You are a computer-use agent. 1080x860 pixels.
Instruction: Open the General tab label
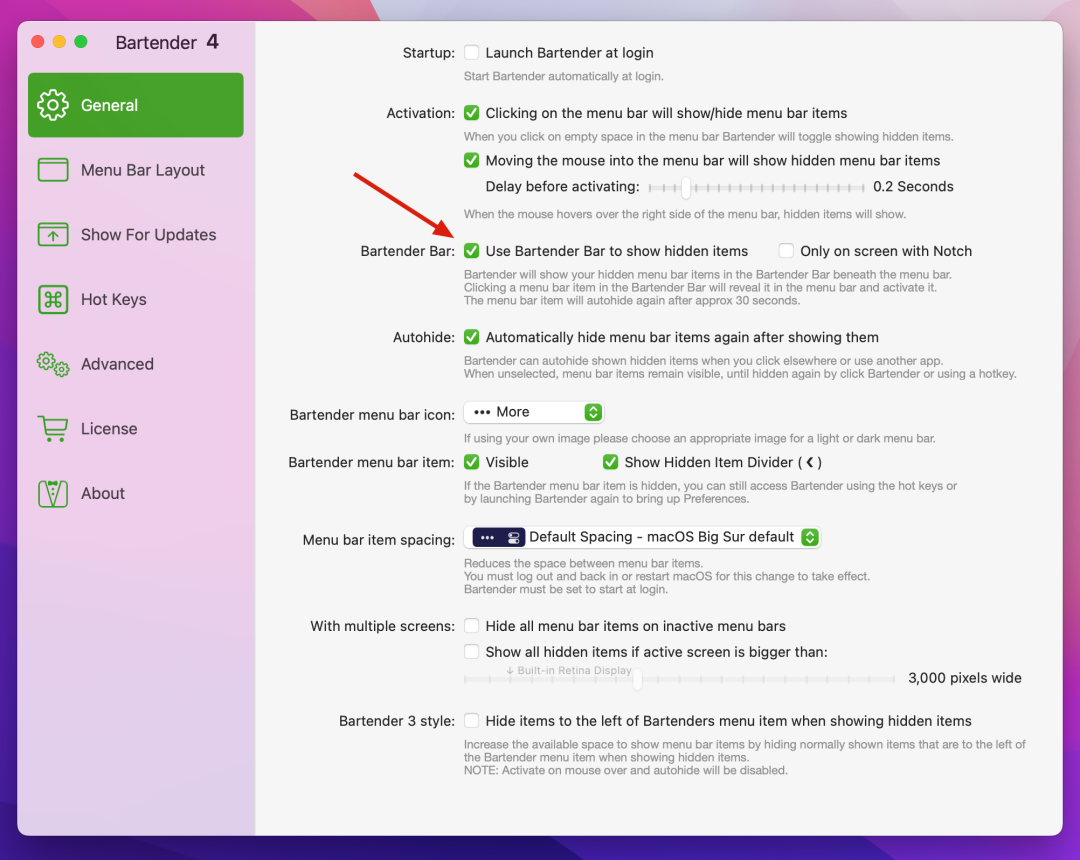[x=110, y=105]
